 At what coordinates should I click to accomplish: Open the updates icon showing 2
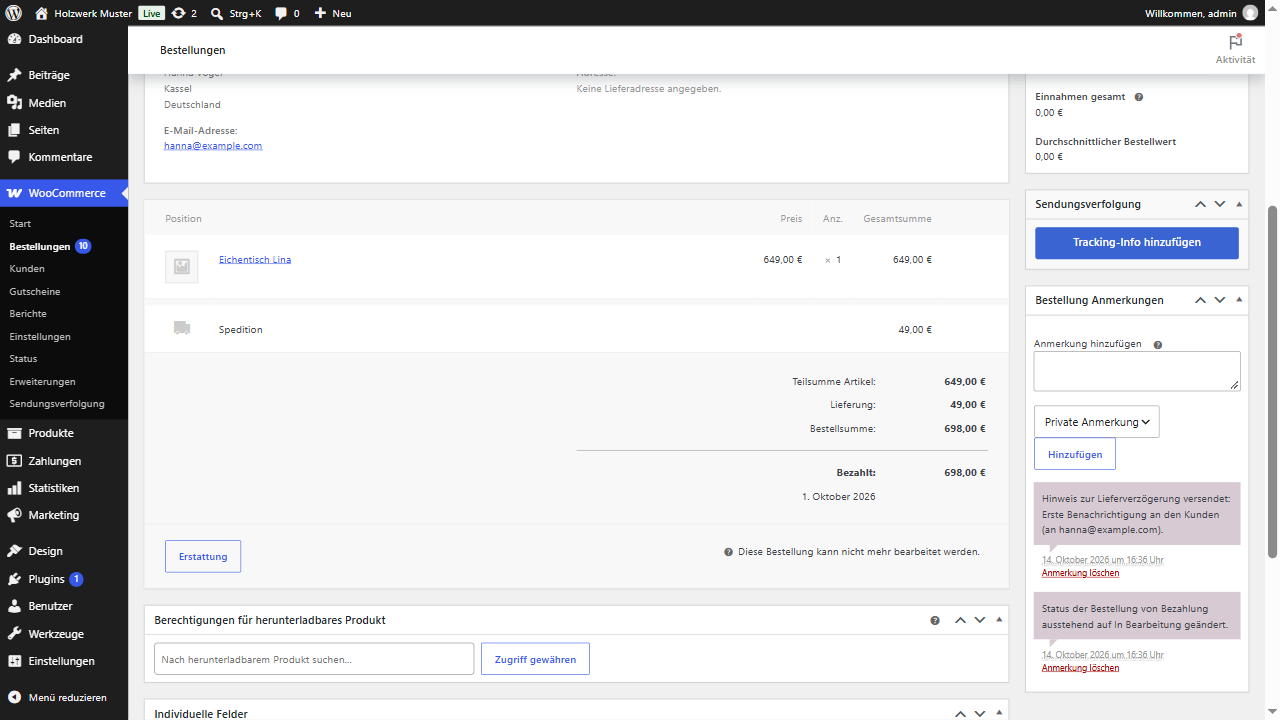tap(184, 13)
